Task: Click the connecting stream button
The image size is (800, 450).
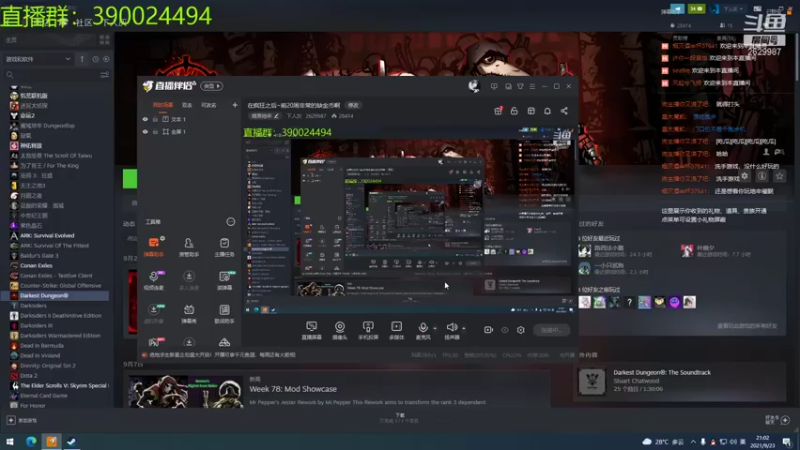Action: point(551,330)
